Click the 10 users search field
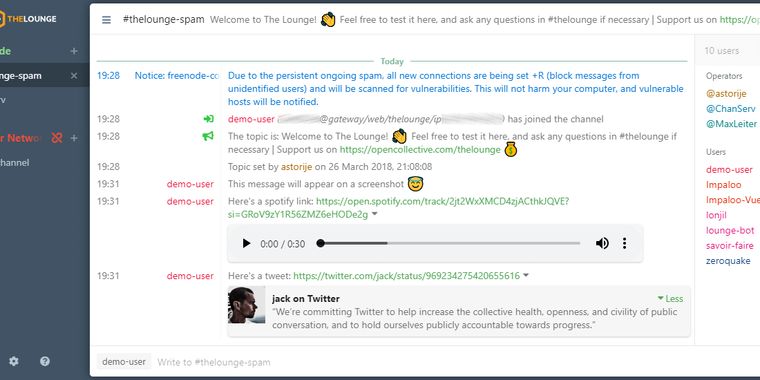 coord(727,50)
